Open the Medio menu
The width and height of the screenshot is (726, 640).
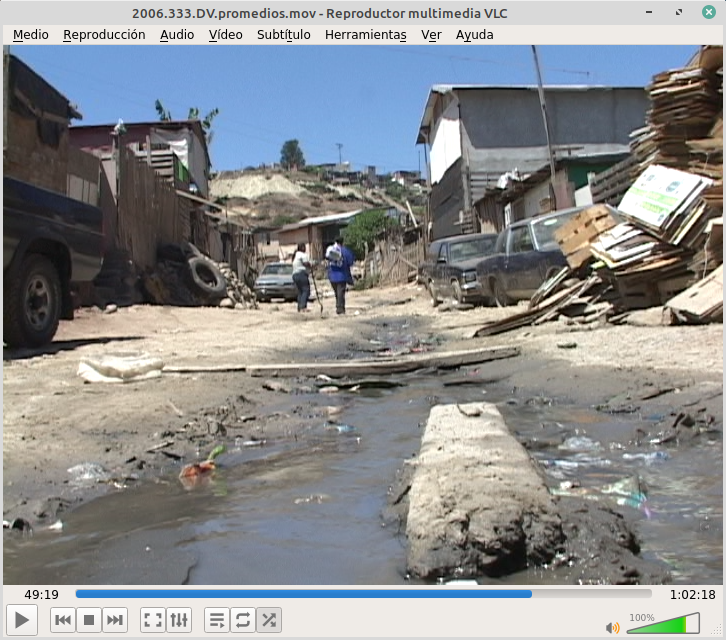tap(31, 35)
